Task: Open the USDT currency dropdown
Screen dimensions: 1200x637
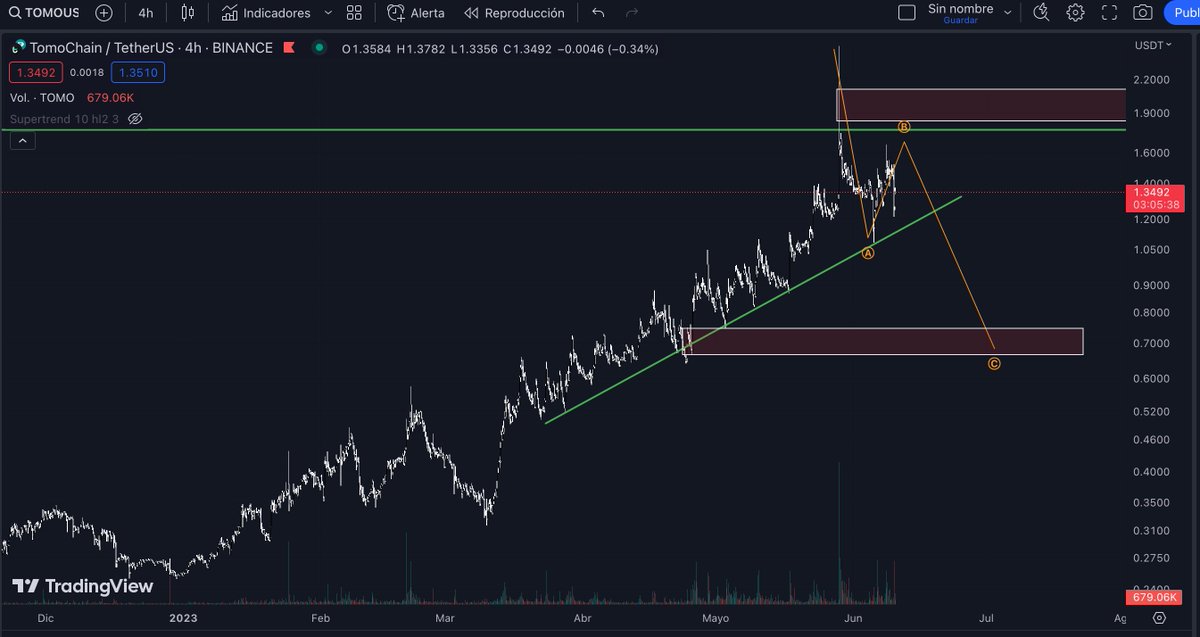Action: click(x=1153, y=45)
